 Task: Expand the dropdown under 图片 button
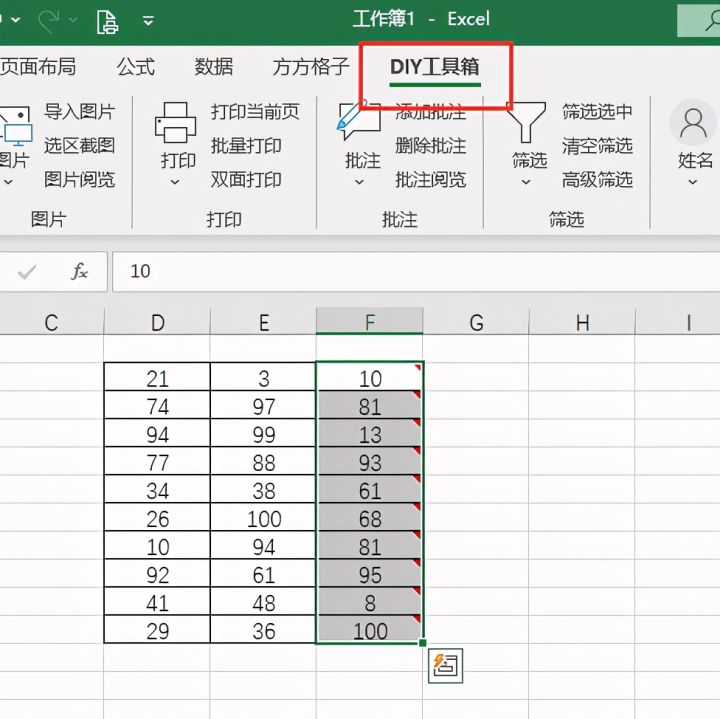(8, 182)
